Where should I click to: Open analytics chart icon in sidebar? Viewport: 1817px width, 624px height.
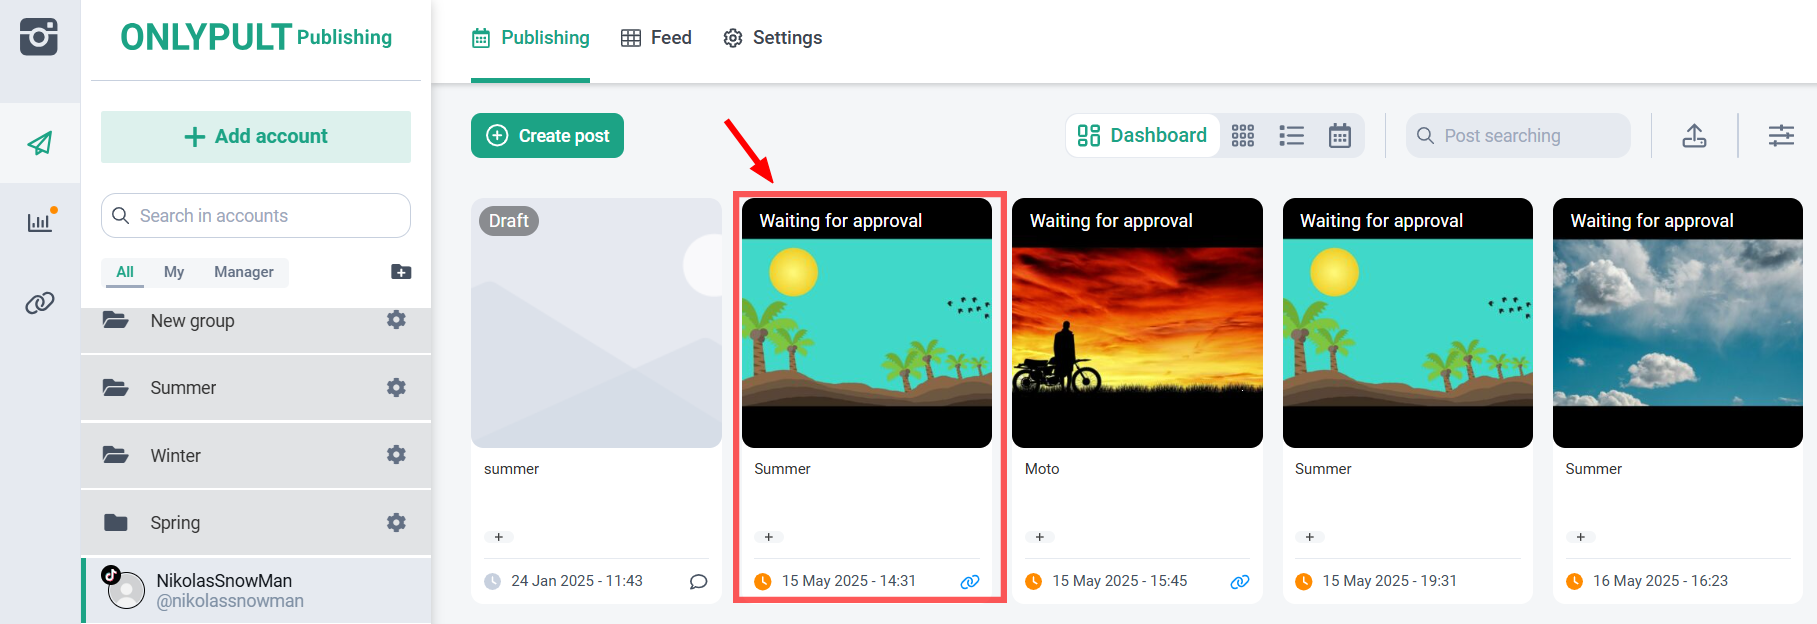pos(40,222)
